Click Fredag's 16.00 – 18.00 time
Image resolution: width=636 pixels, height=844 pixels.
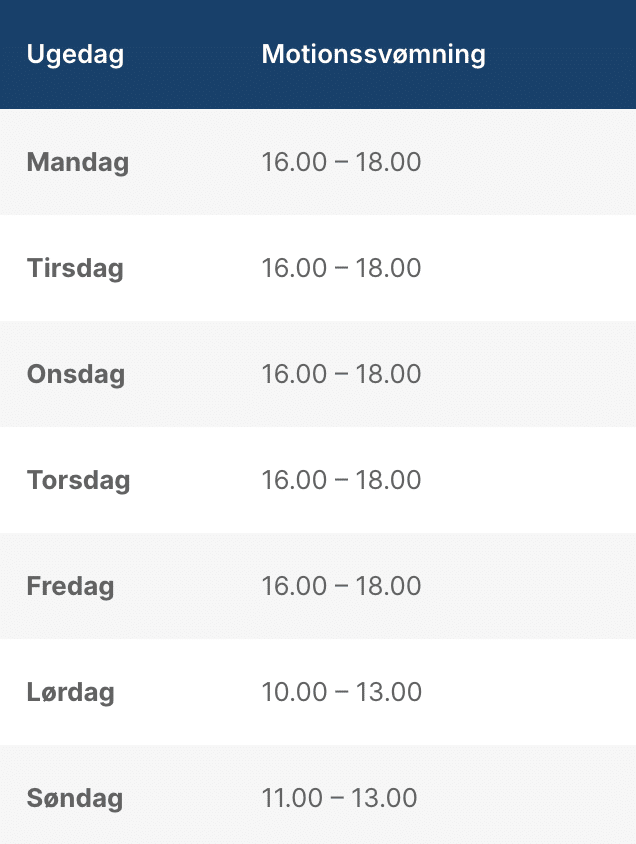341,586
